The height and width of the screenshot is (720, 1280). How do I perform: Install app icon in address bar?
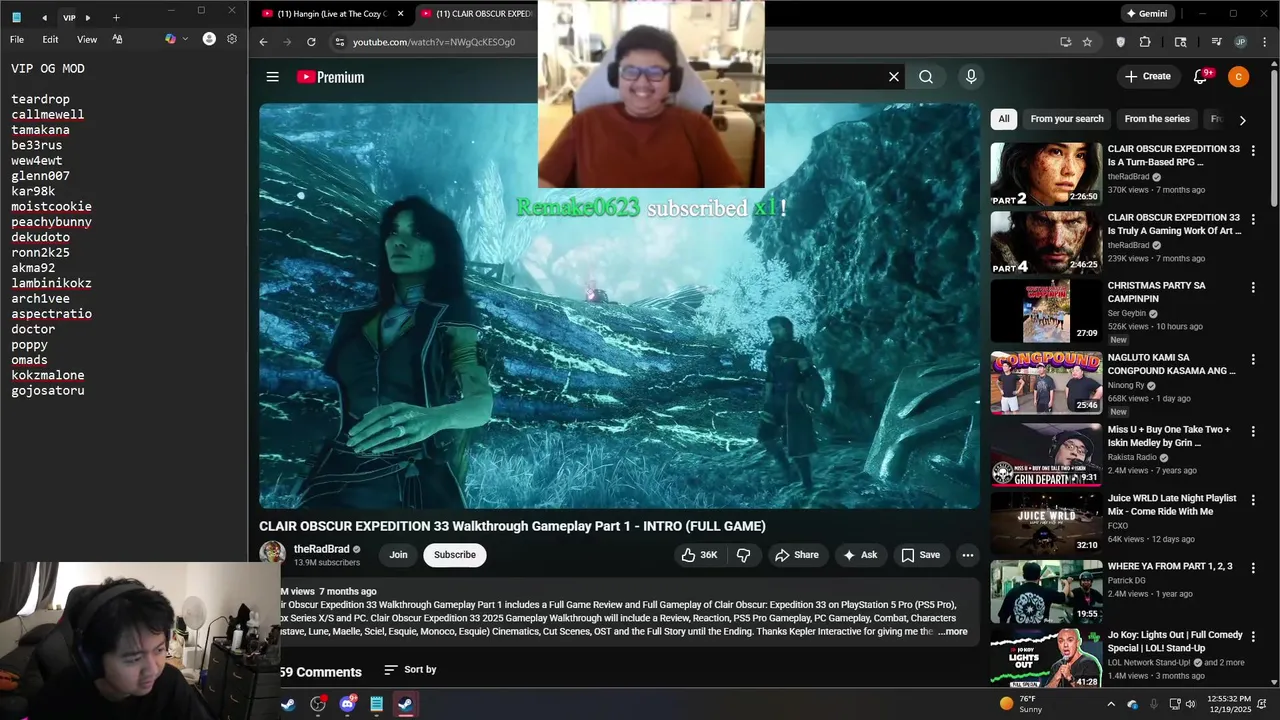point(1065,42)
